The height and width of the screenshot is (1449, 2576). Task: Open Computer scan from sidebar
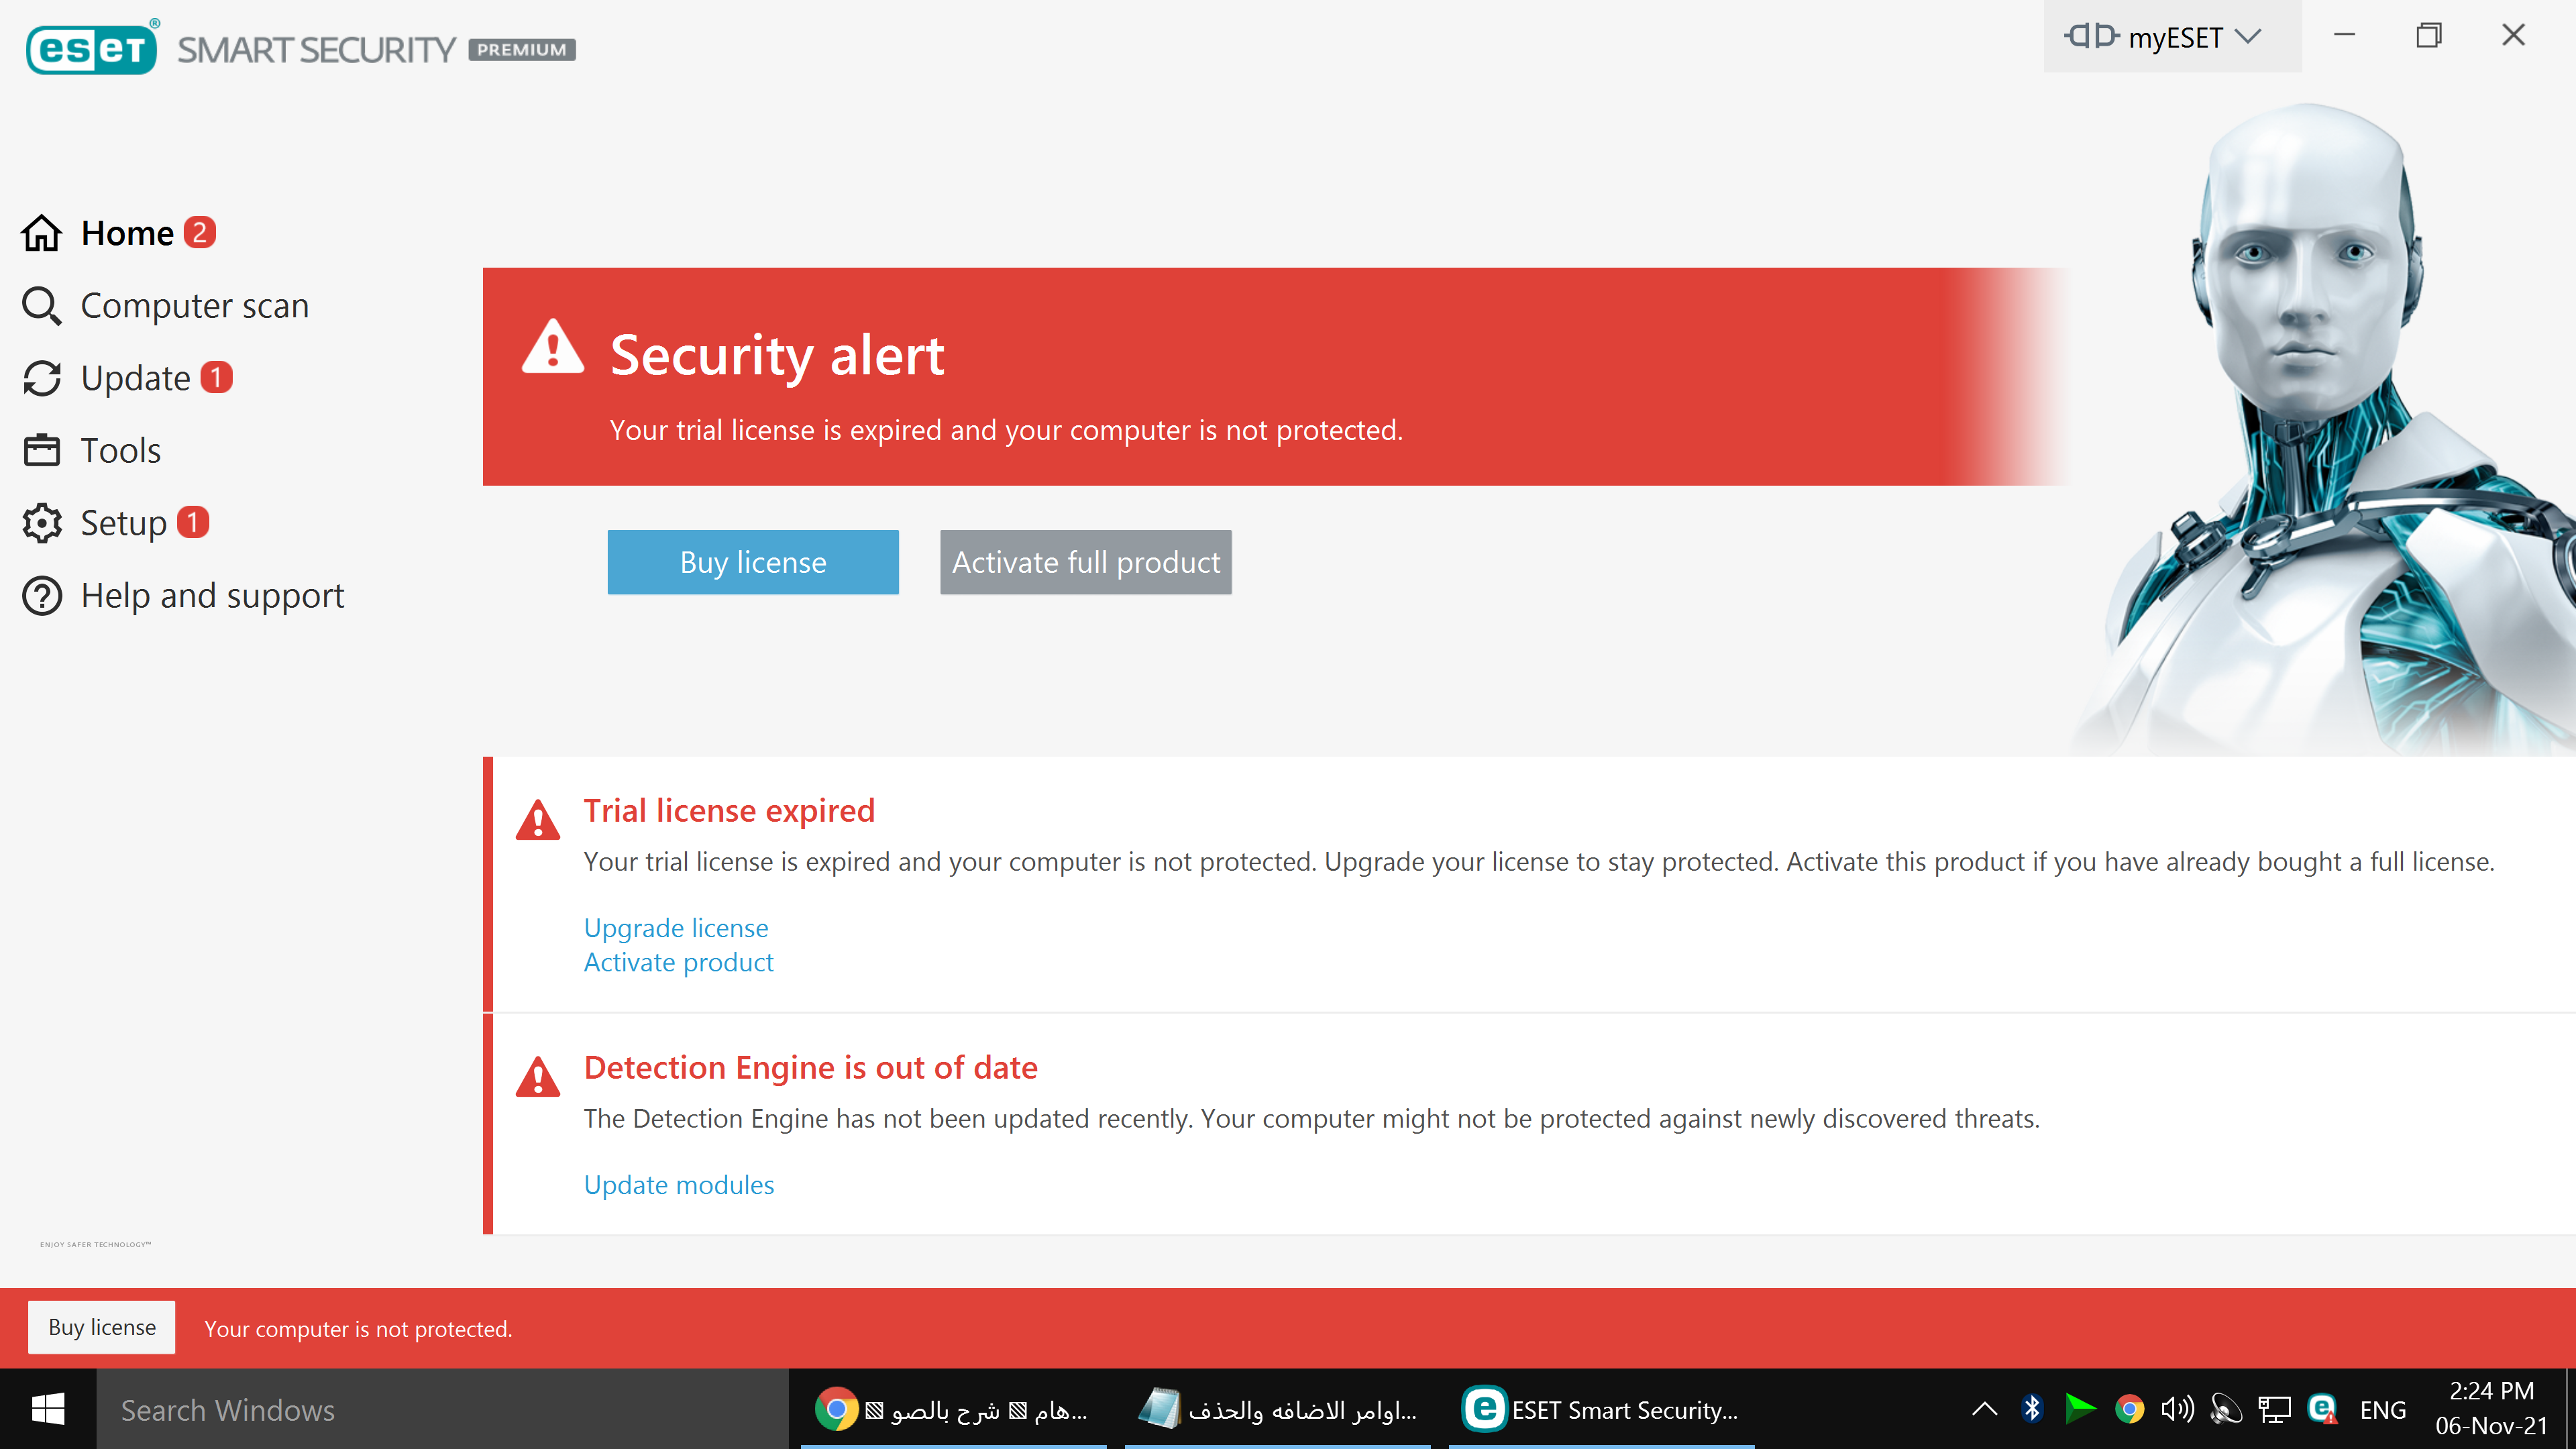pos(194,305)
